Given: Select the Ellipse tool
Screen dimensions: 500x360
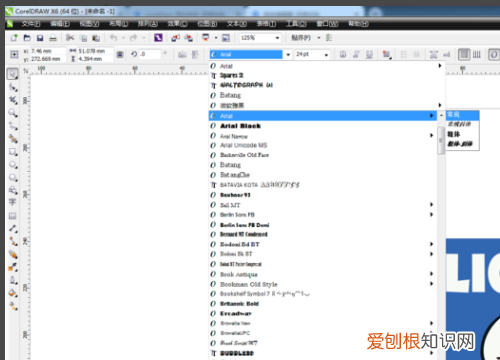Looking at the screenshot, I should (13, 165).
